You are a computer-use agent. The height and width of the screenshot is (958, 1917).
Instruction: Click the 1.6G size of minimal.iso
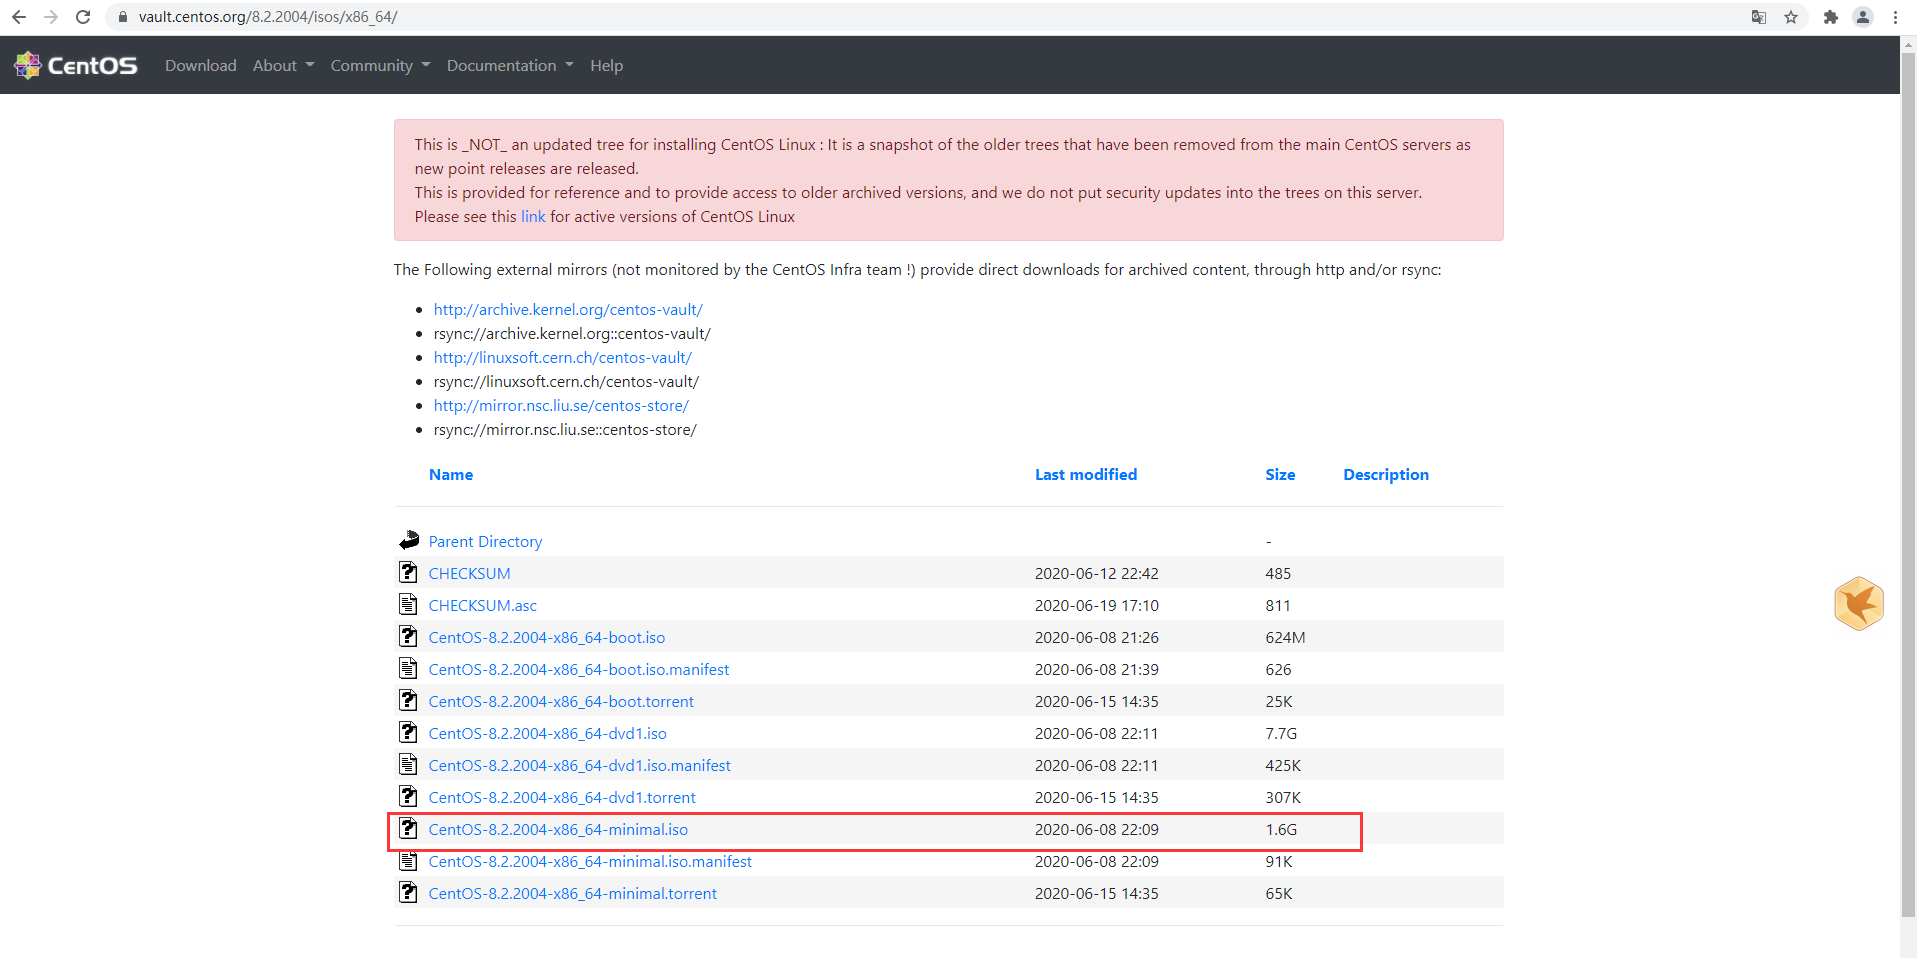(1281, 829)
